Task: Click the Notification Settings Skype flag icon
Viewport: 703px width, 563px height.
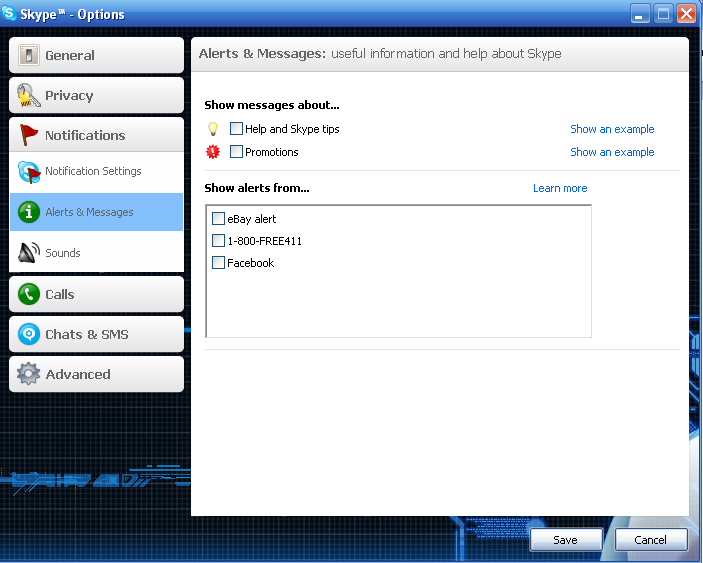Action: click(x=29, y=172)
